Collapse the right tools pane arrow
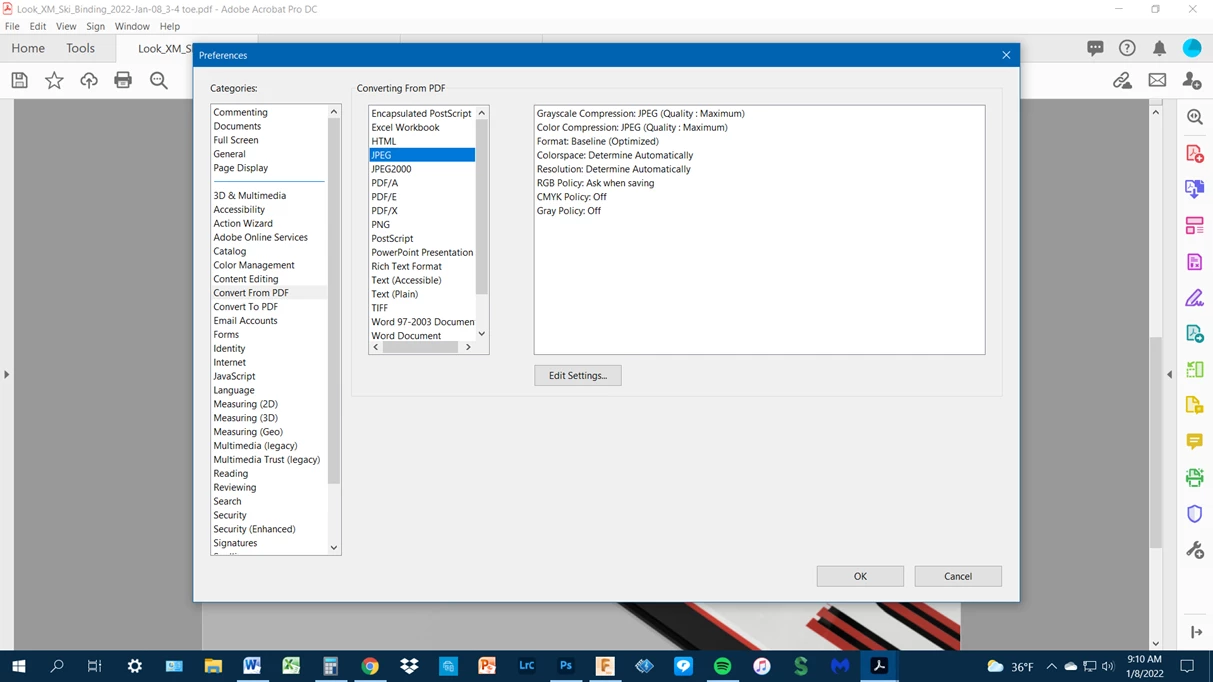The height and width of the screenshot is (682, 1213). [x=1169, y=375]
